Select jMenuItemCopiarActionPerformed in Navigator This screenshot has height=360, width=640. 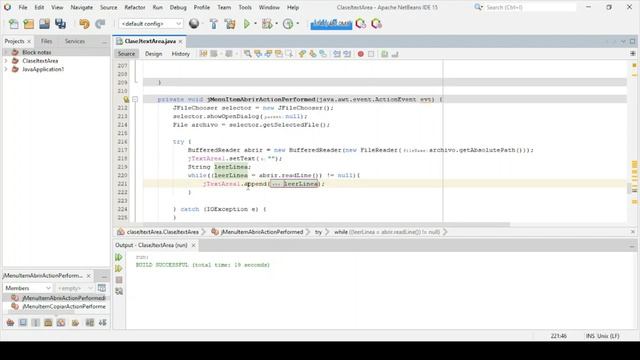pos(64,306)
